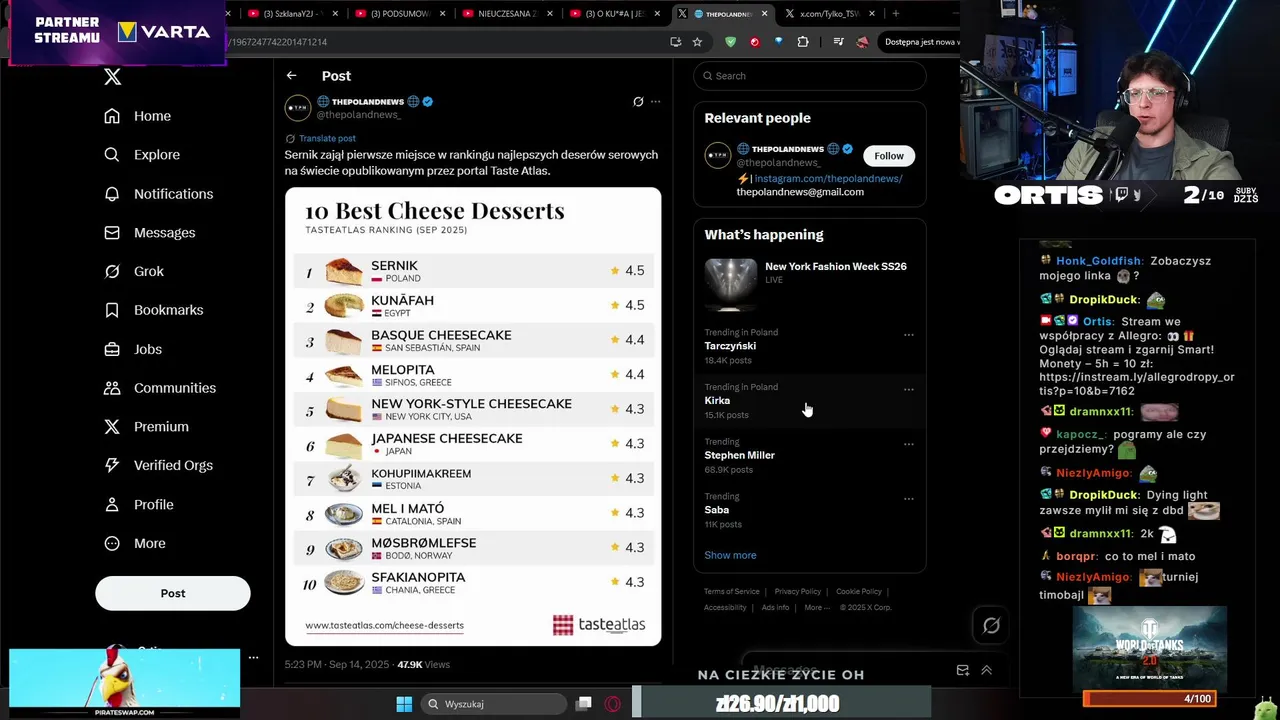1280x720 pixels.
Task: Switch to the x.com/Tylko_TSW tab
Action: pos(829,14)
